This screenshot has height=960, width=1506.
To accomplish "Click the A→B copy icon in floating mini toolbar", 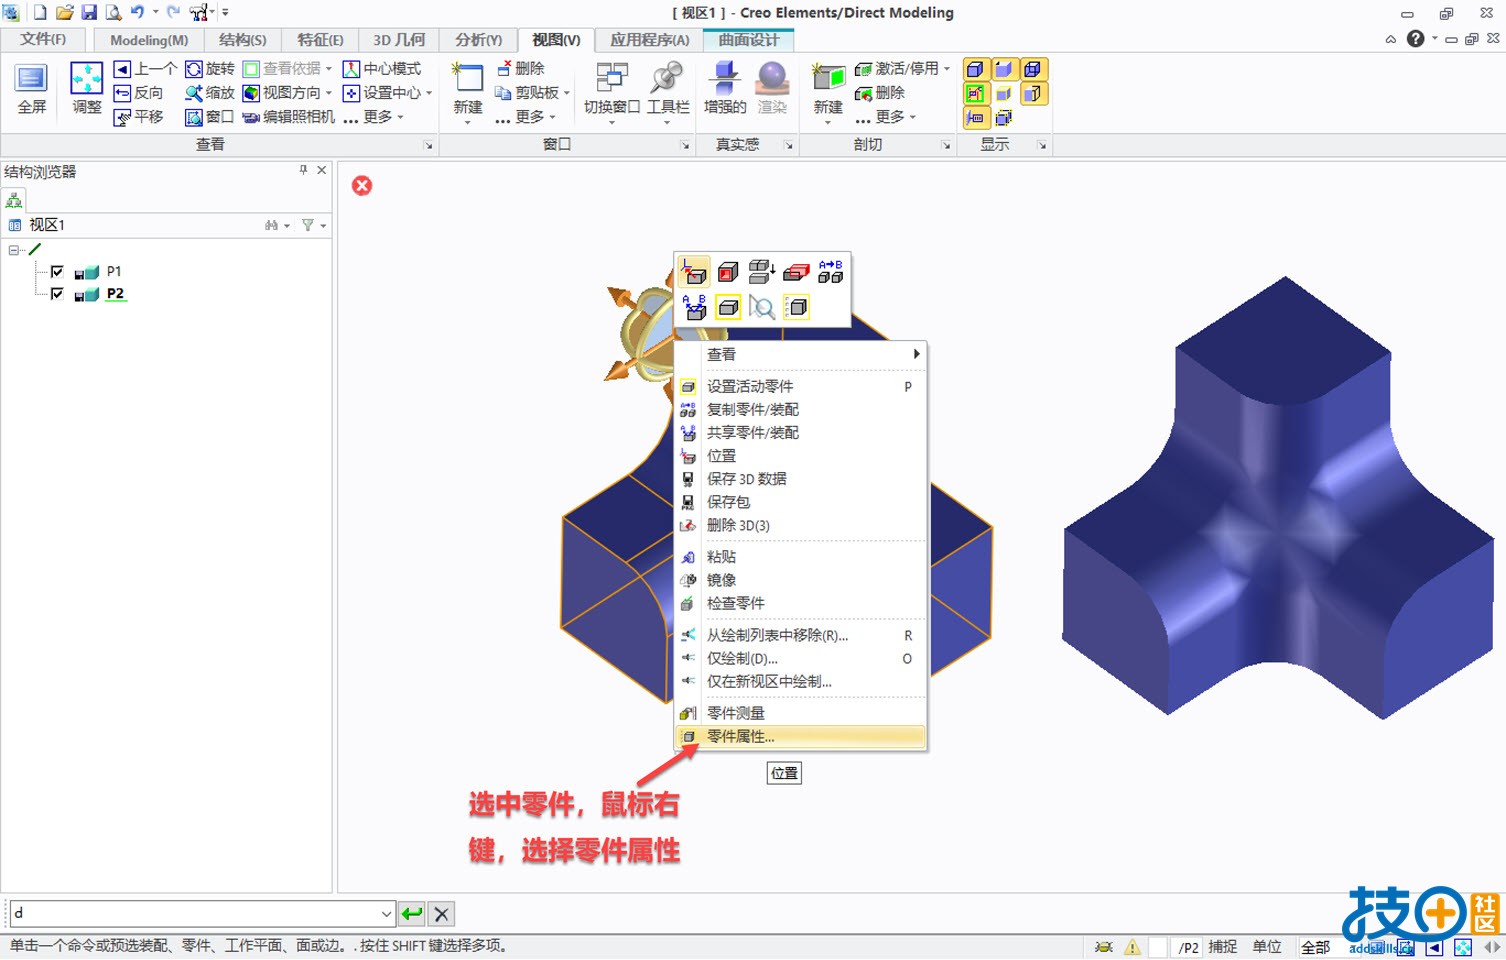I will [830, 271].
